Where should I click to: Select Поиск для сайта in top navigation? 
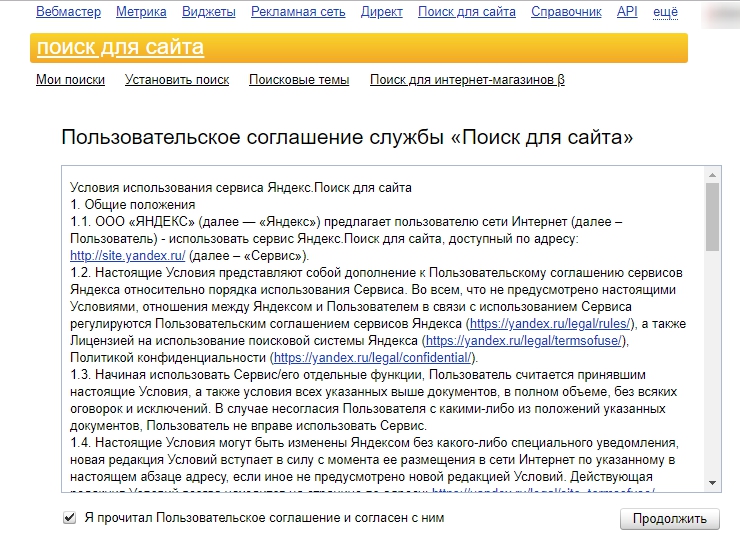coord(466,12)
